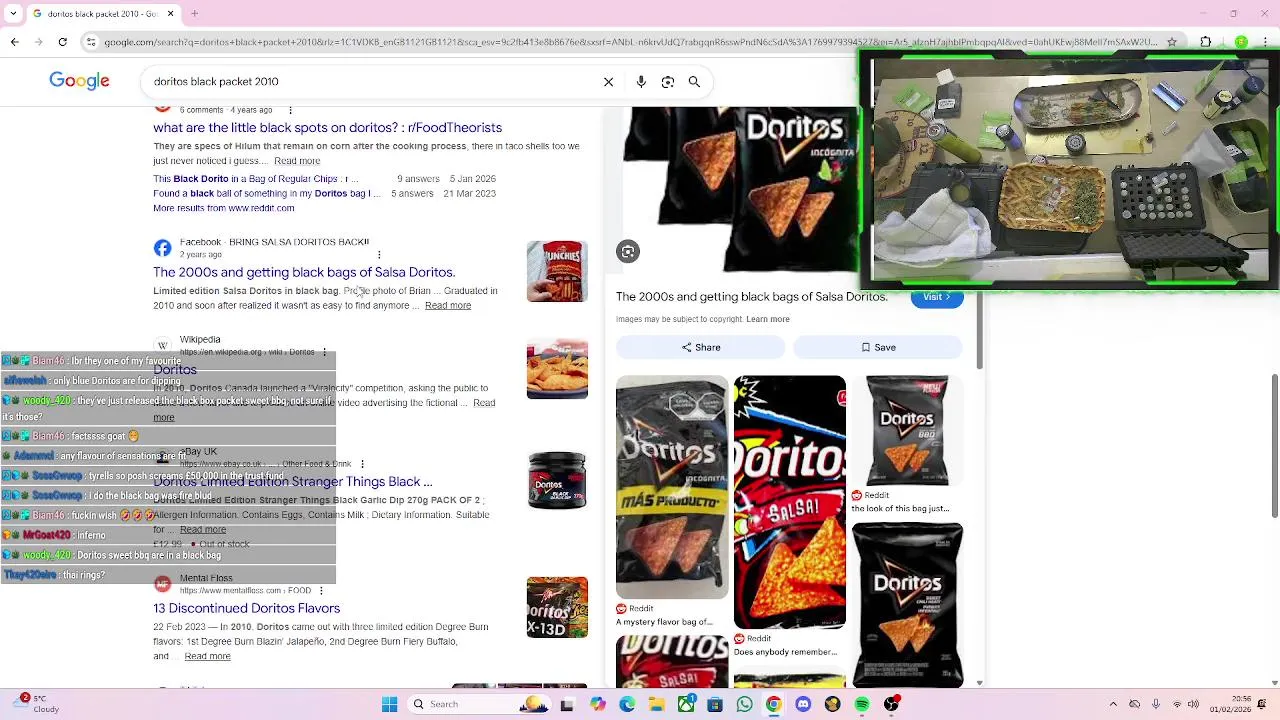The image size is (1280, 720).
Task: Open the tab search dropdown arrow
Action: [x=14, y=14]
